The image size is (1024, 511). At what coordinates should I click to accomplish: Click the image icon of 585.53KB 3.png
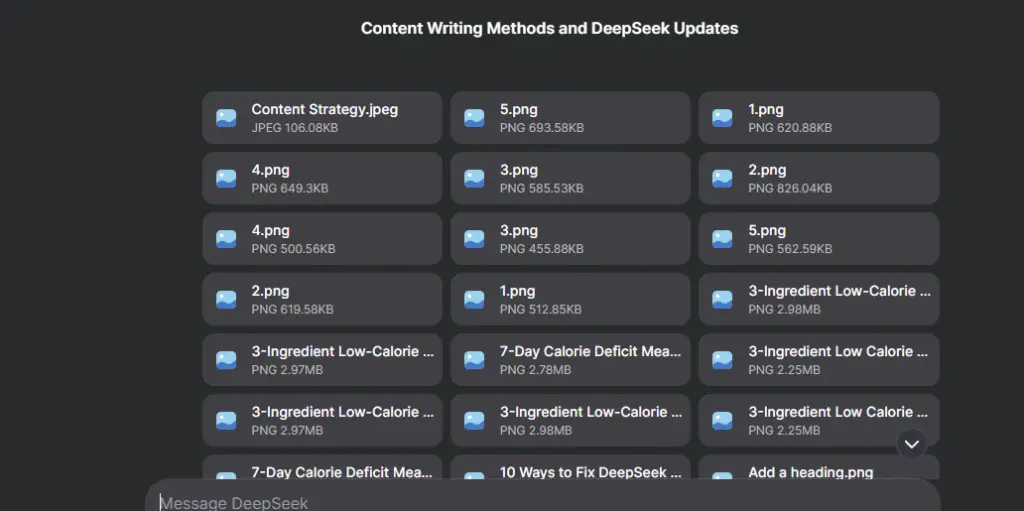tap(474, 178)
